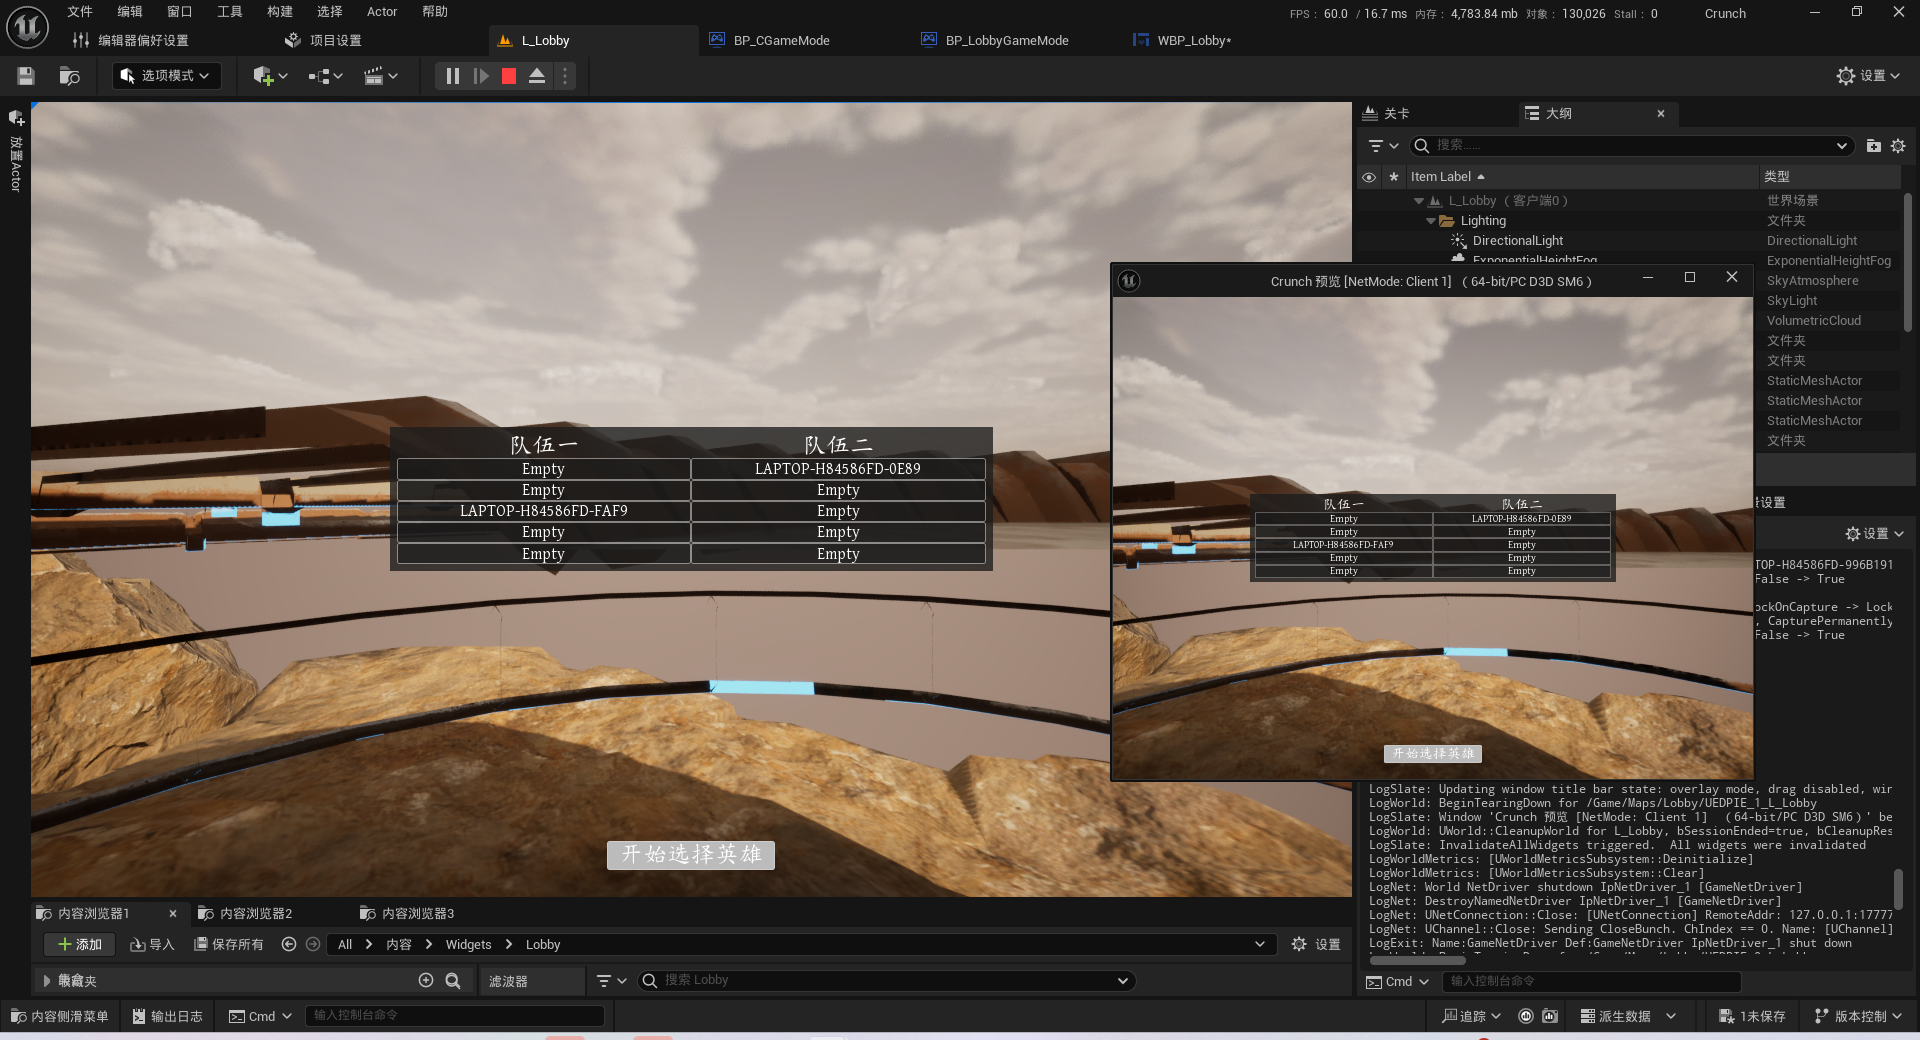Click the trace record circle icon
The image size is (1920, 1040).
(1526, 1016)
